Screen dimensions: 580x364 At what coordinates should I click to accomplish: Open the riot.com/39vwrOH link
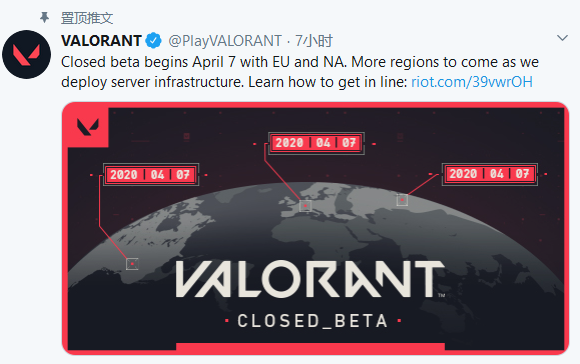(x=472, y=82)
